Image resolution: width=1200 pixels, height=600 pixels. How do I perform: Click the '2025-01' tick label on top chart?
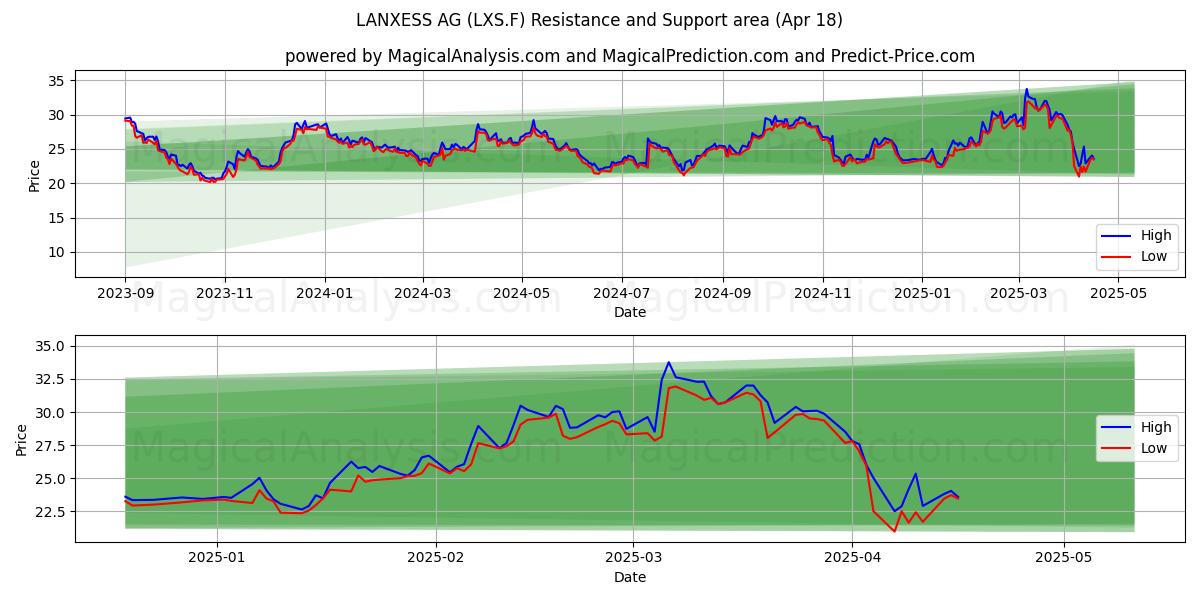921,294
